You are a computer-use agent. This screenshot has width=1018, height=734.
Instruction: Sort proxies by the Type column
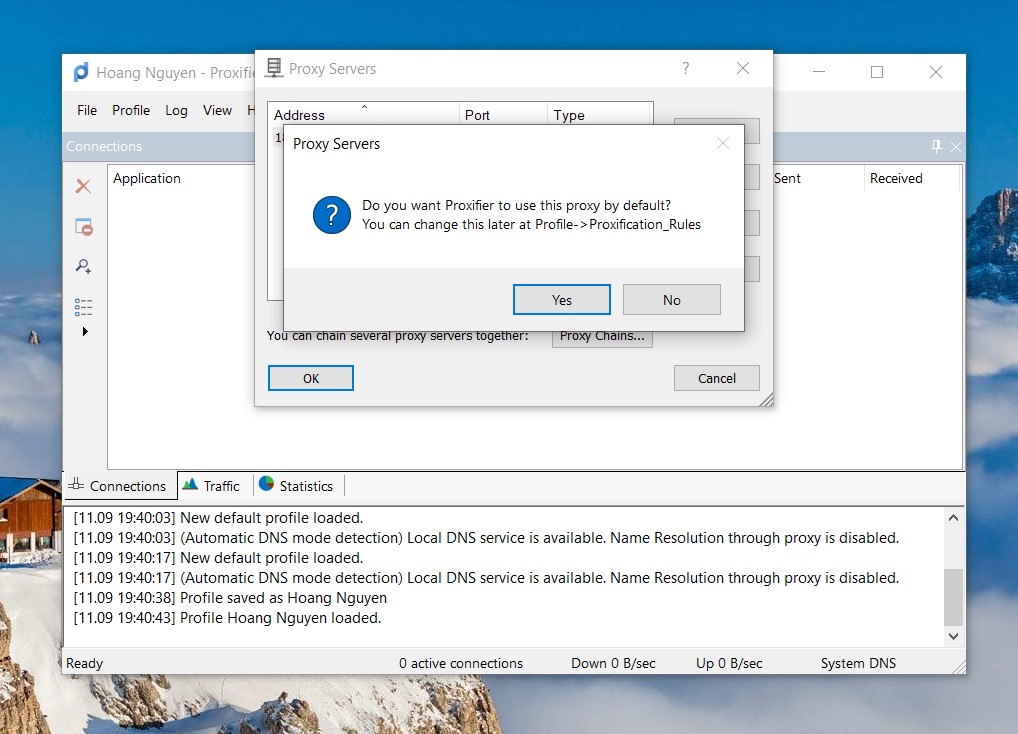[x=599, y=115]
